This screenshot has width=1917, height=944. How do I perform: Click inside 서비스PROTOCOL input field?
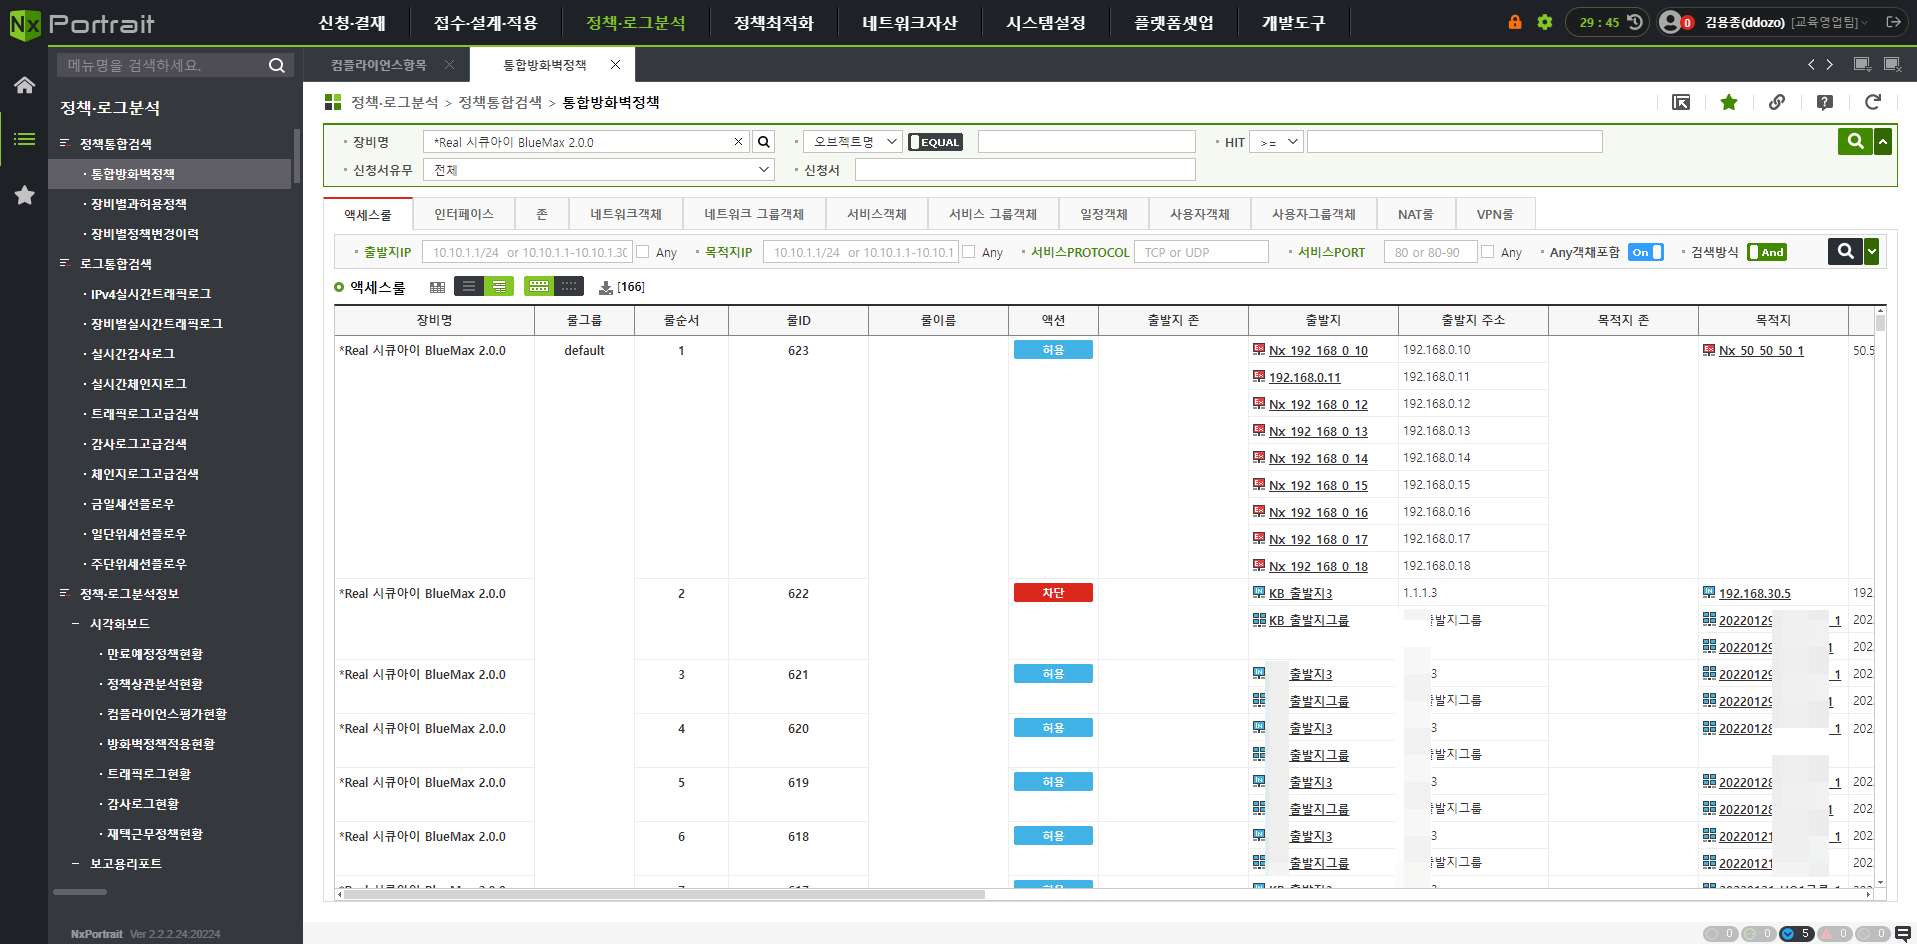[x=1201, y=252]
